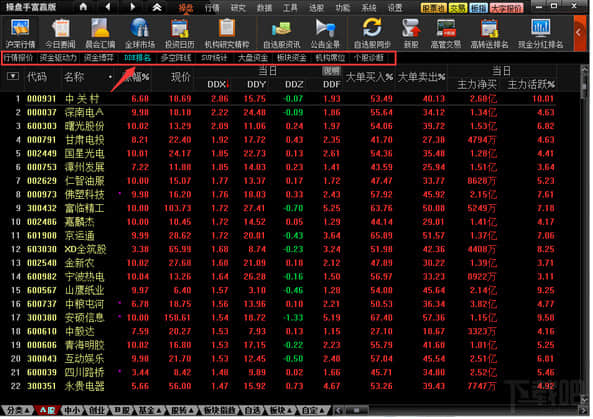Open dropdown arrow beside 代码 column header

tap(13, 77)
